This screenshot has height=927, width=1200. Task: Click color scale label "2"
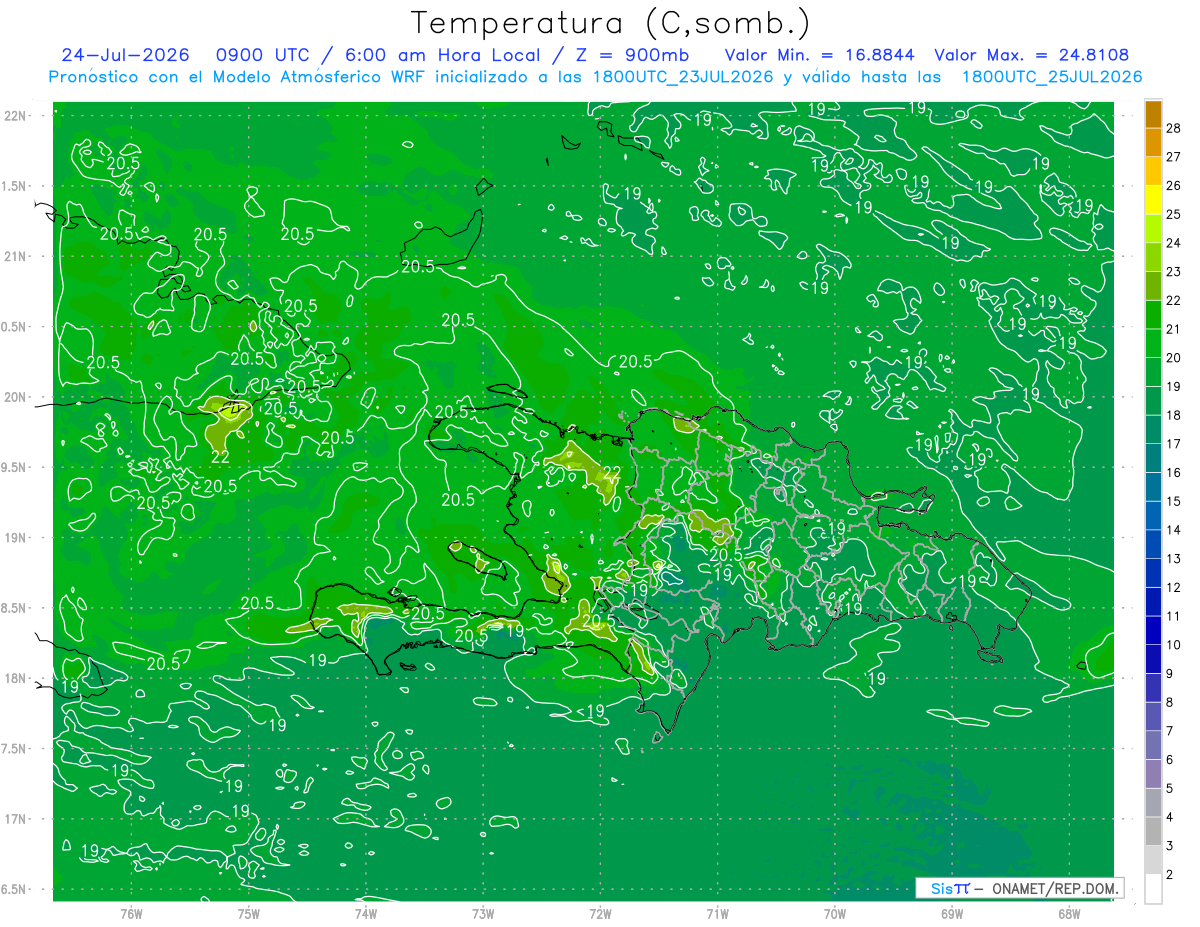(1171, 875)
